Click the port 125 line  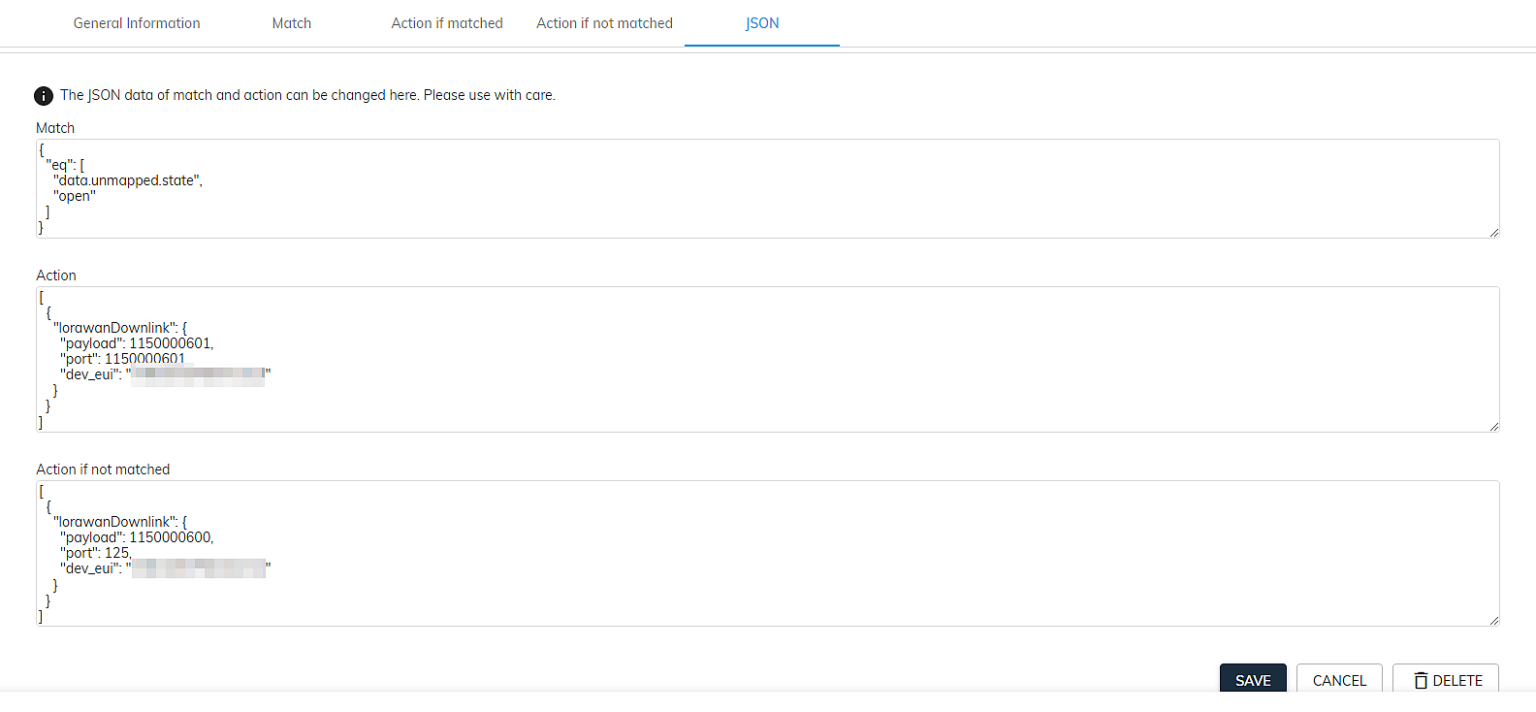96,552
